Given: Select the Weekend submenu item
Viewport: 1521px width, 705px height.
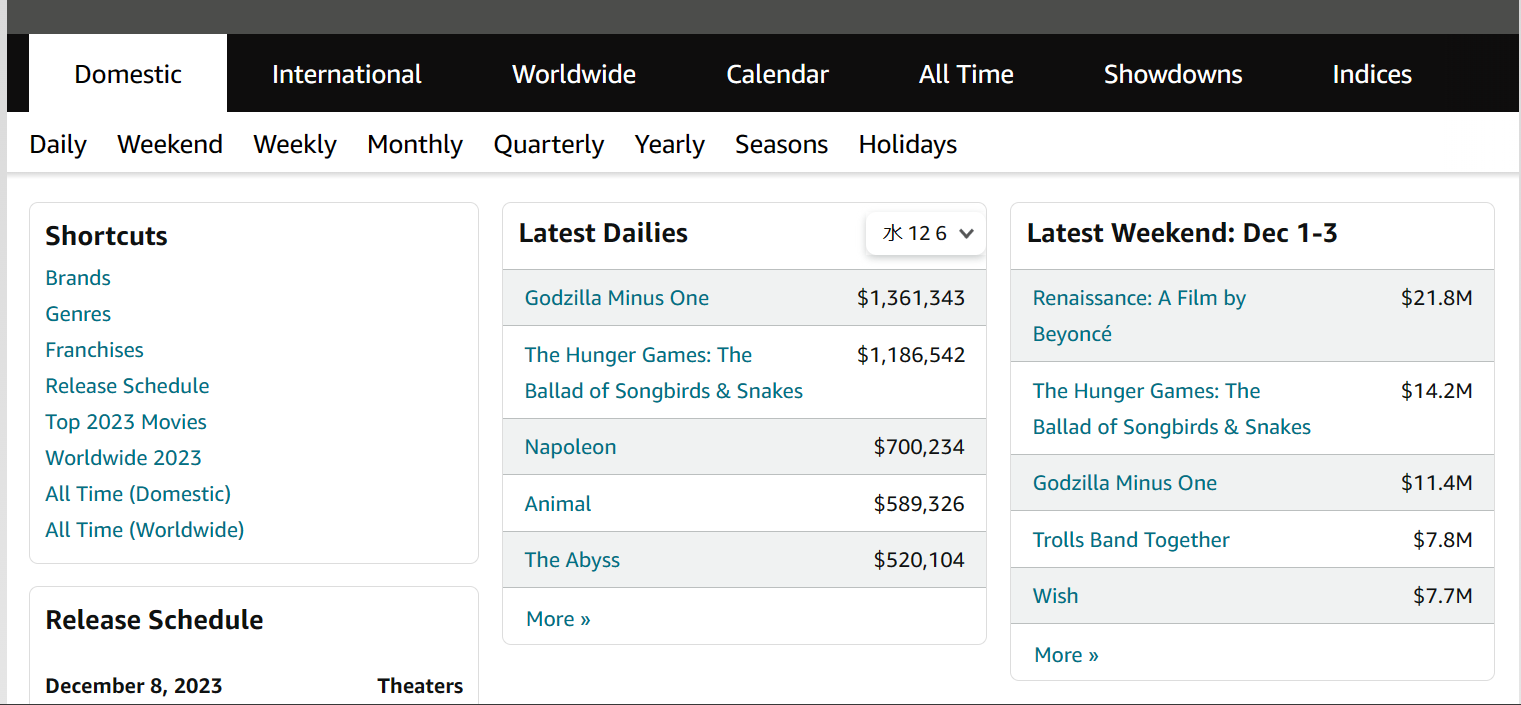Looking at the screenshot, I should pos(170,145).
